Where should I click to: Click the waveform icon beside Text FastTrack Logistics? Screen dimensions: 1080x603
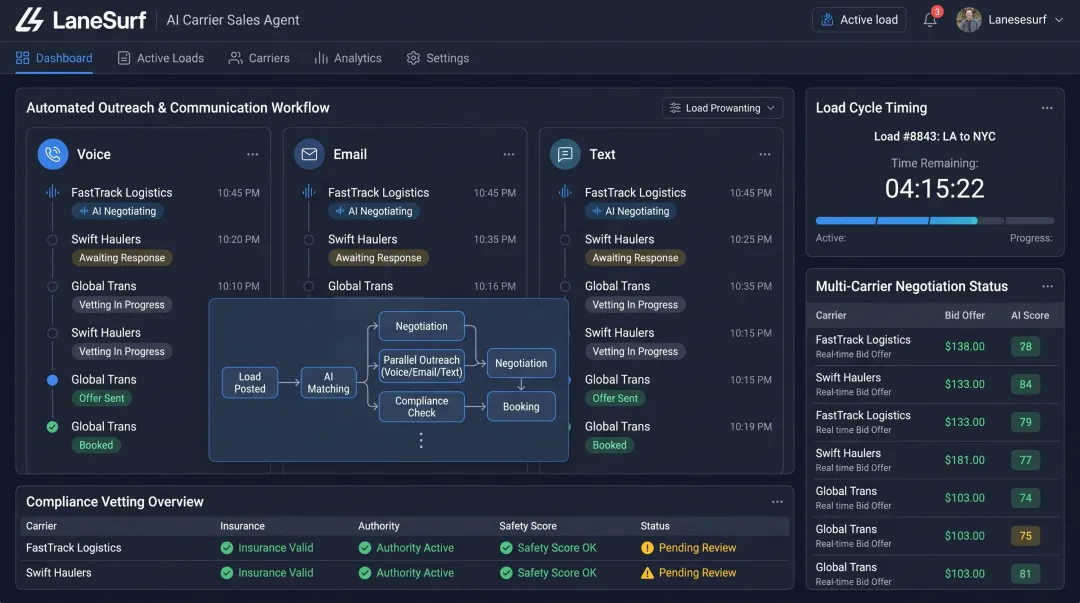[565, 192]
